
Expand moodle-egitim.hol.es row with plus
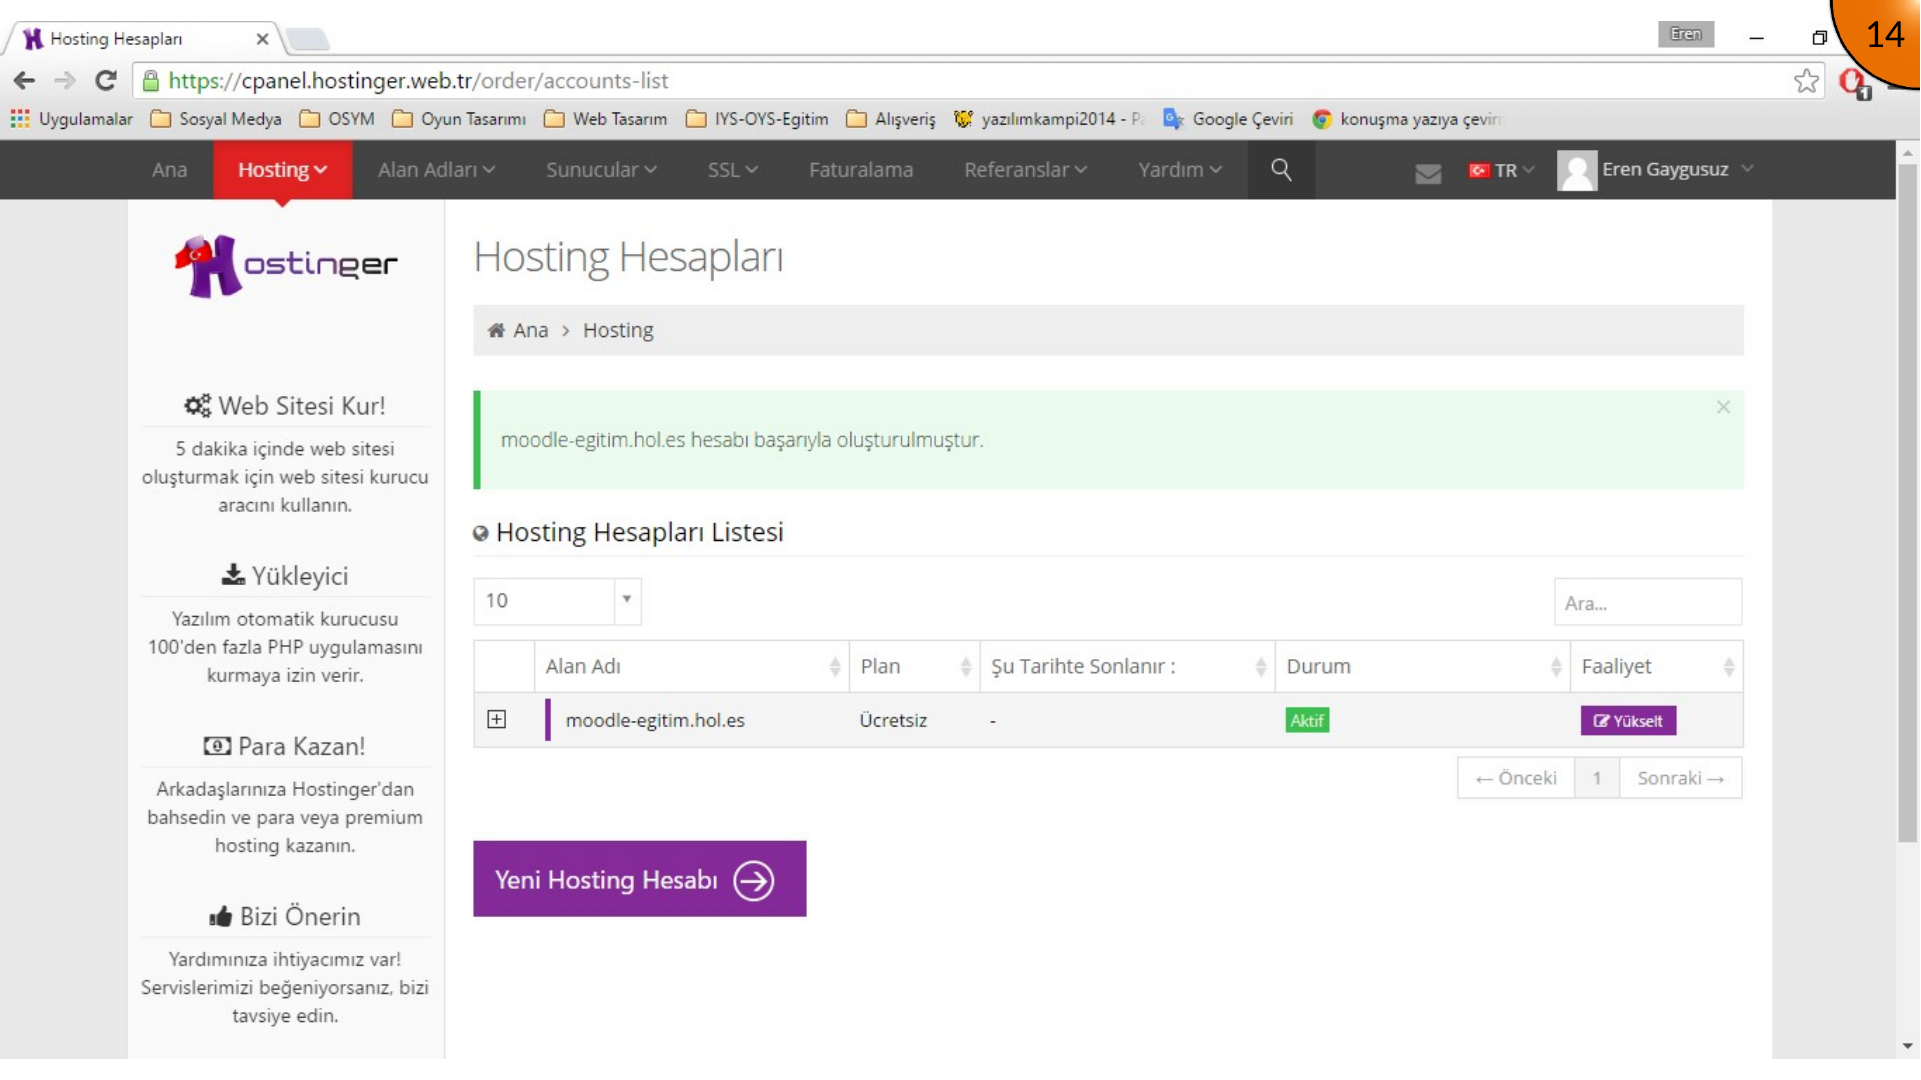pos(497,720)
